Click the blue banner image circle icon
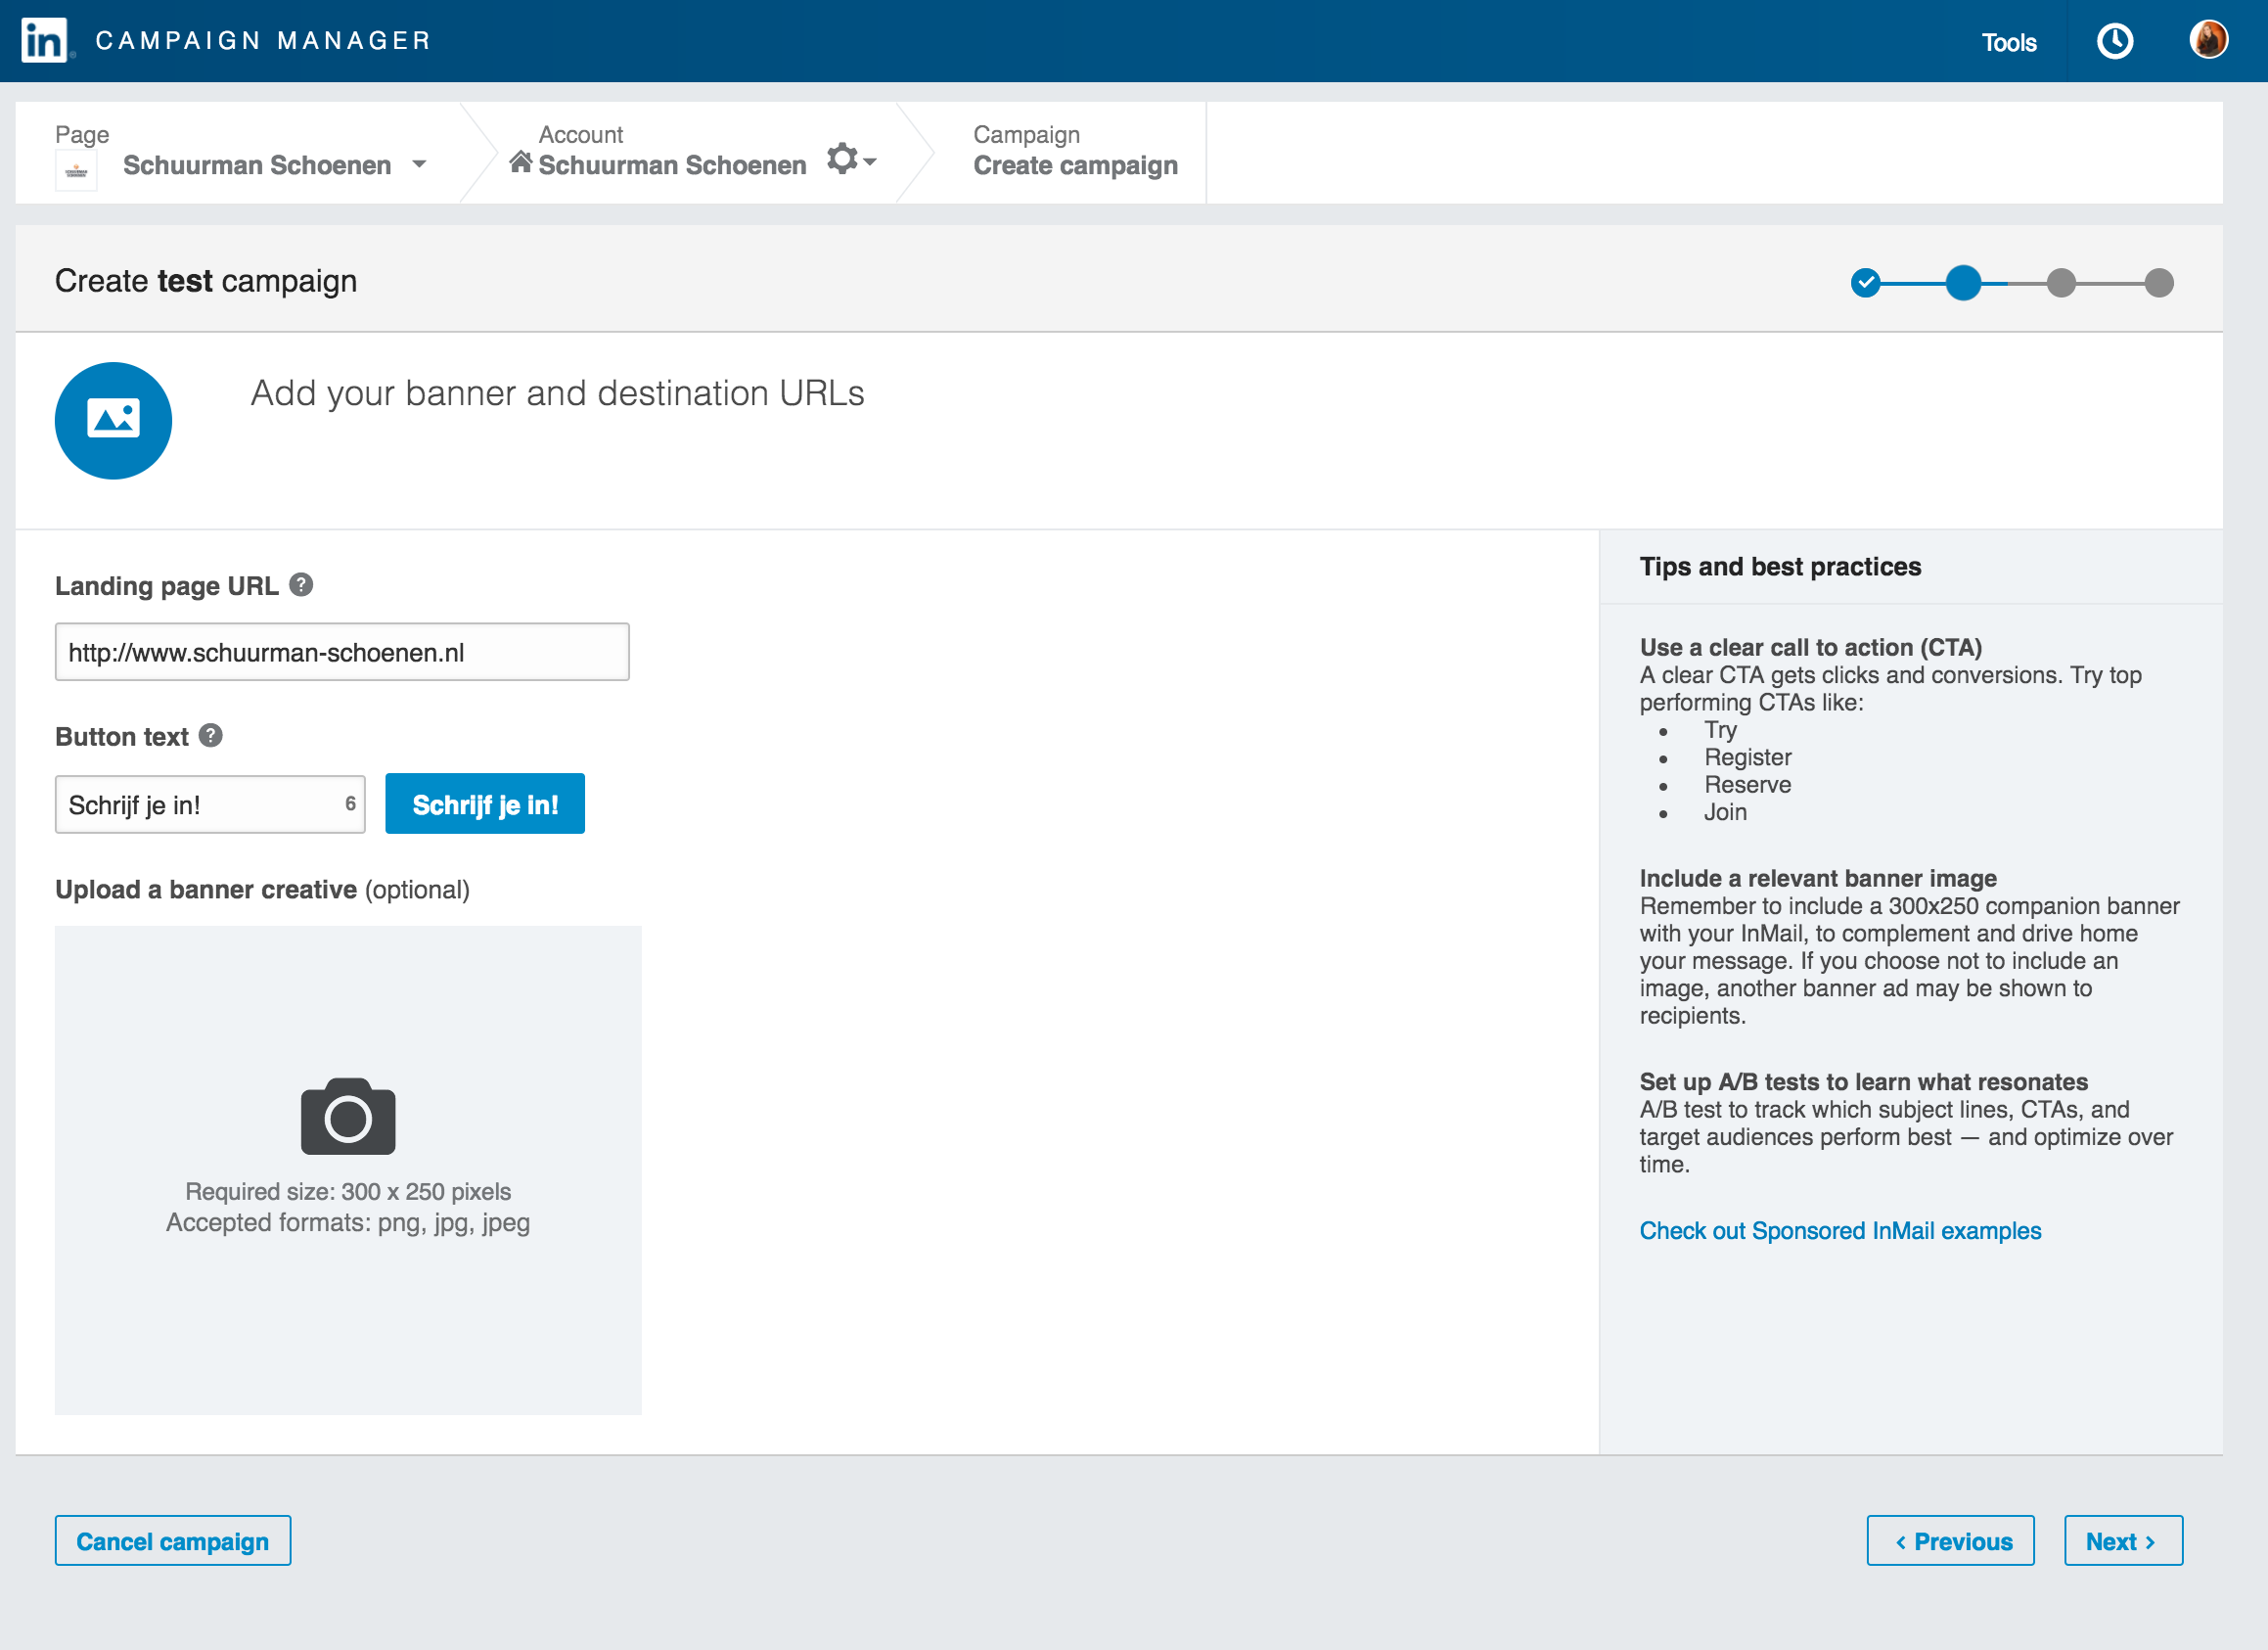This screenshot has height=1650, width=2268. pyautogui.click(x=113, y=420)
